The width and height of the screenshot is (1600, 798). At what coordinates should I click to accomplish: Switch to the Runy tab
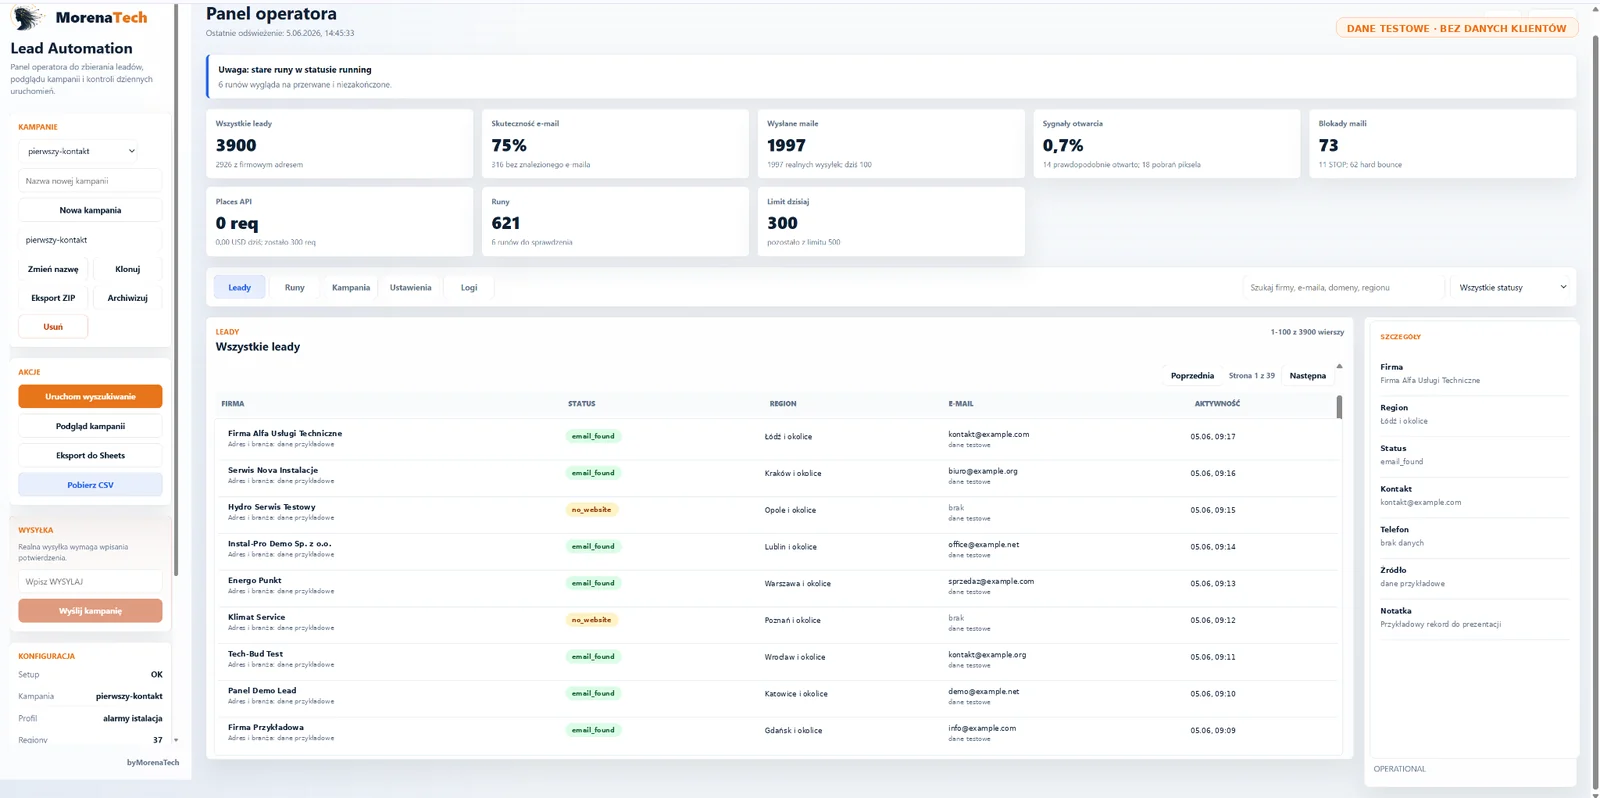[x=294, y=287]
